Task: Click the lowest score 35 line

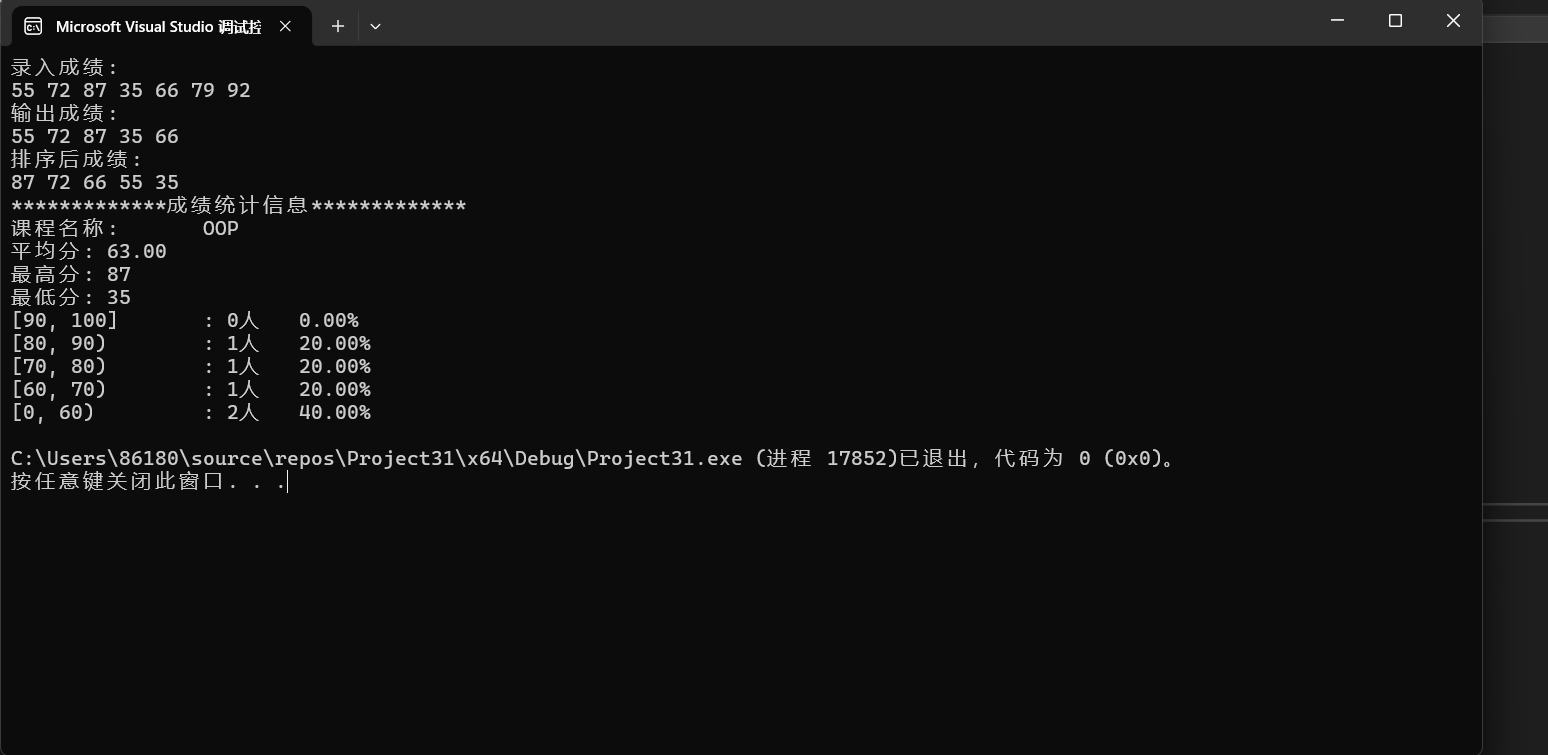Action: (x=70, y=298)
